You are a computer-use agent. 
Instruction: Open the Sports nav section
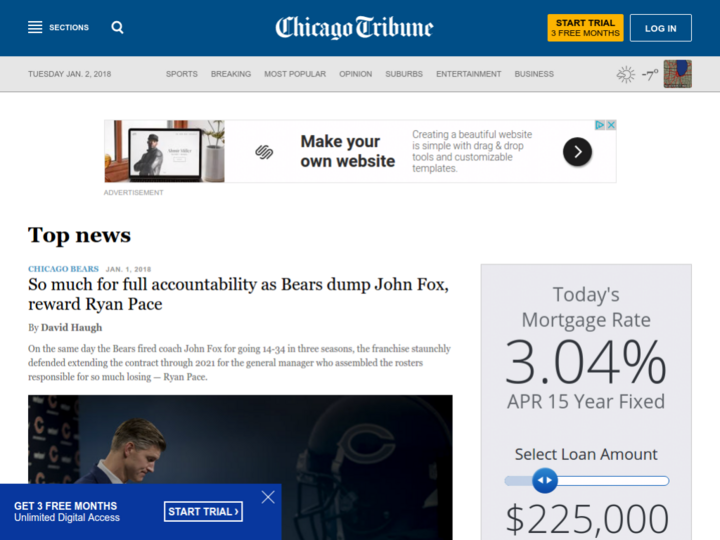tap(181, 74)
